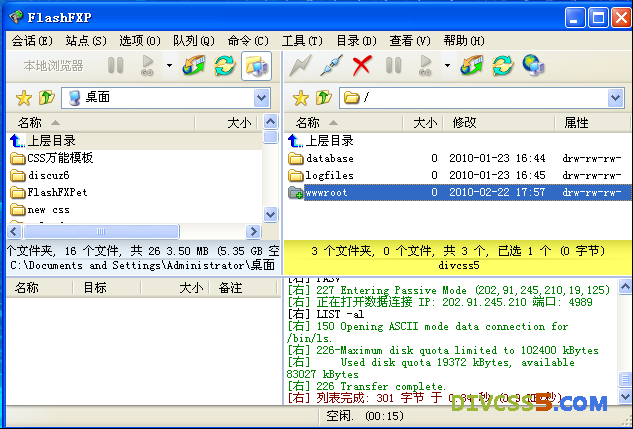633x429 pixels.
Task: Click database date 2010-01-23 16:44
Action: point(497,158)
